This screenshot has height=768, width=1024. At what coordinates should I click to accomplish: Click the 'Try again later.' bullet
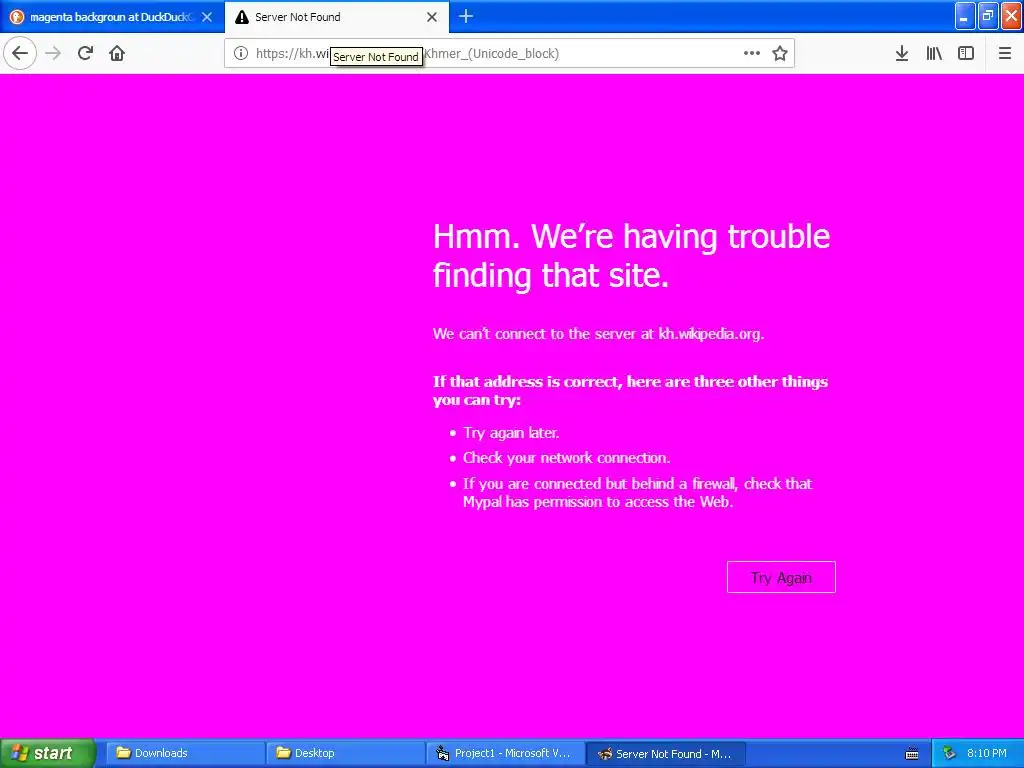[511, 432]
